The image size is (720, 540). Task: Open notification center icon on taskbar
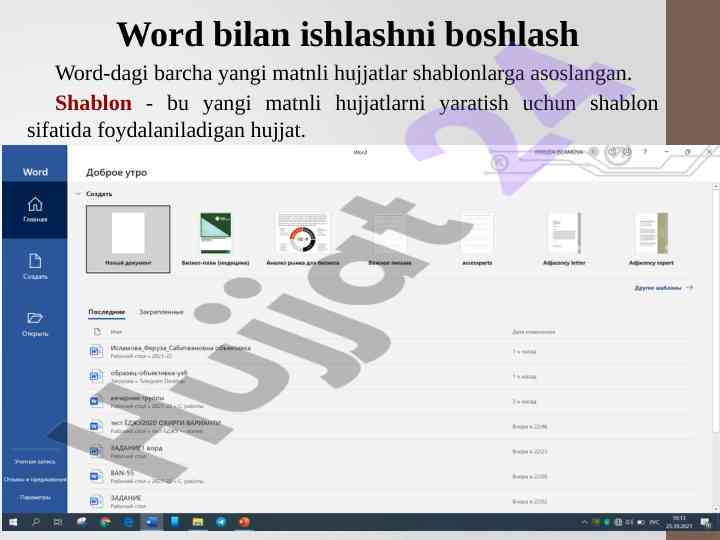(705, 522)
